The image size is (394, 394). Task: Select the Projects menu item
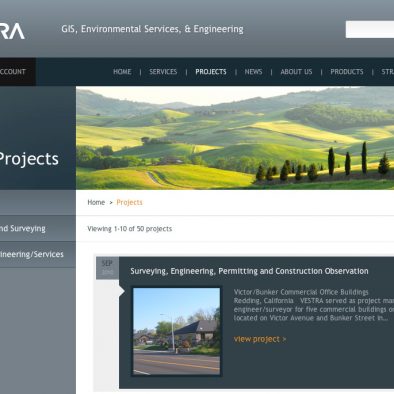(x=211, y=72)
